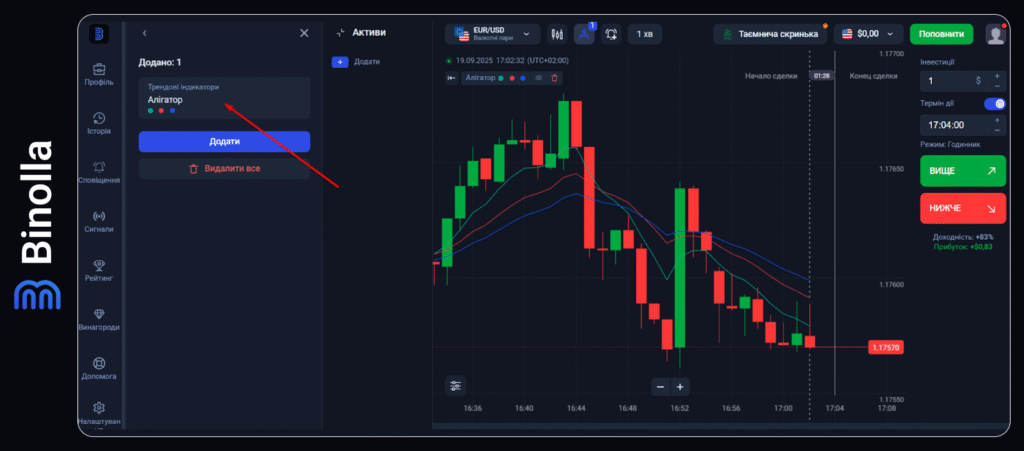Open the EUR/USD asset dropdown
The image size is (1024, 451).
[x=492, y=34]
